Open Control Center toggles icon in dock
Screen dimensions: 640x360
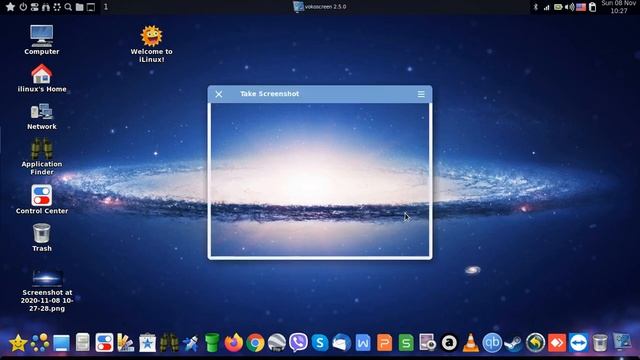click(x=104, y=343)
